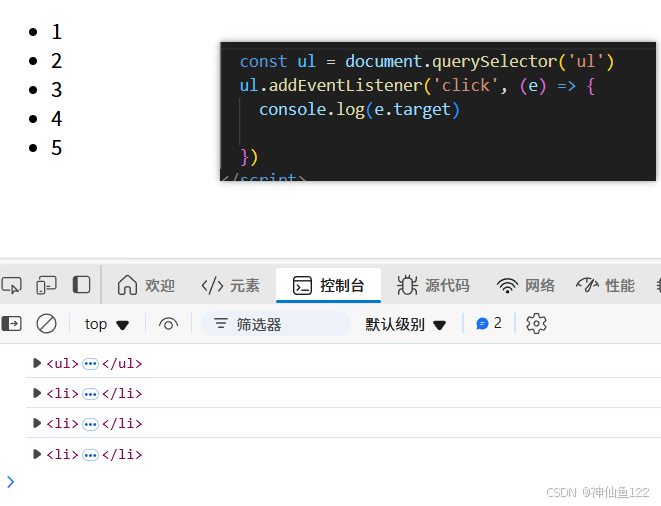This screenshot has height=506, width=661.
Task: Click the ellipsis badge inside the <ul> entry
Action: coord(90,363)
